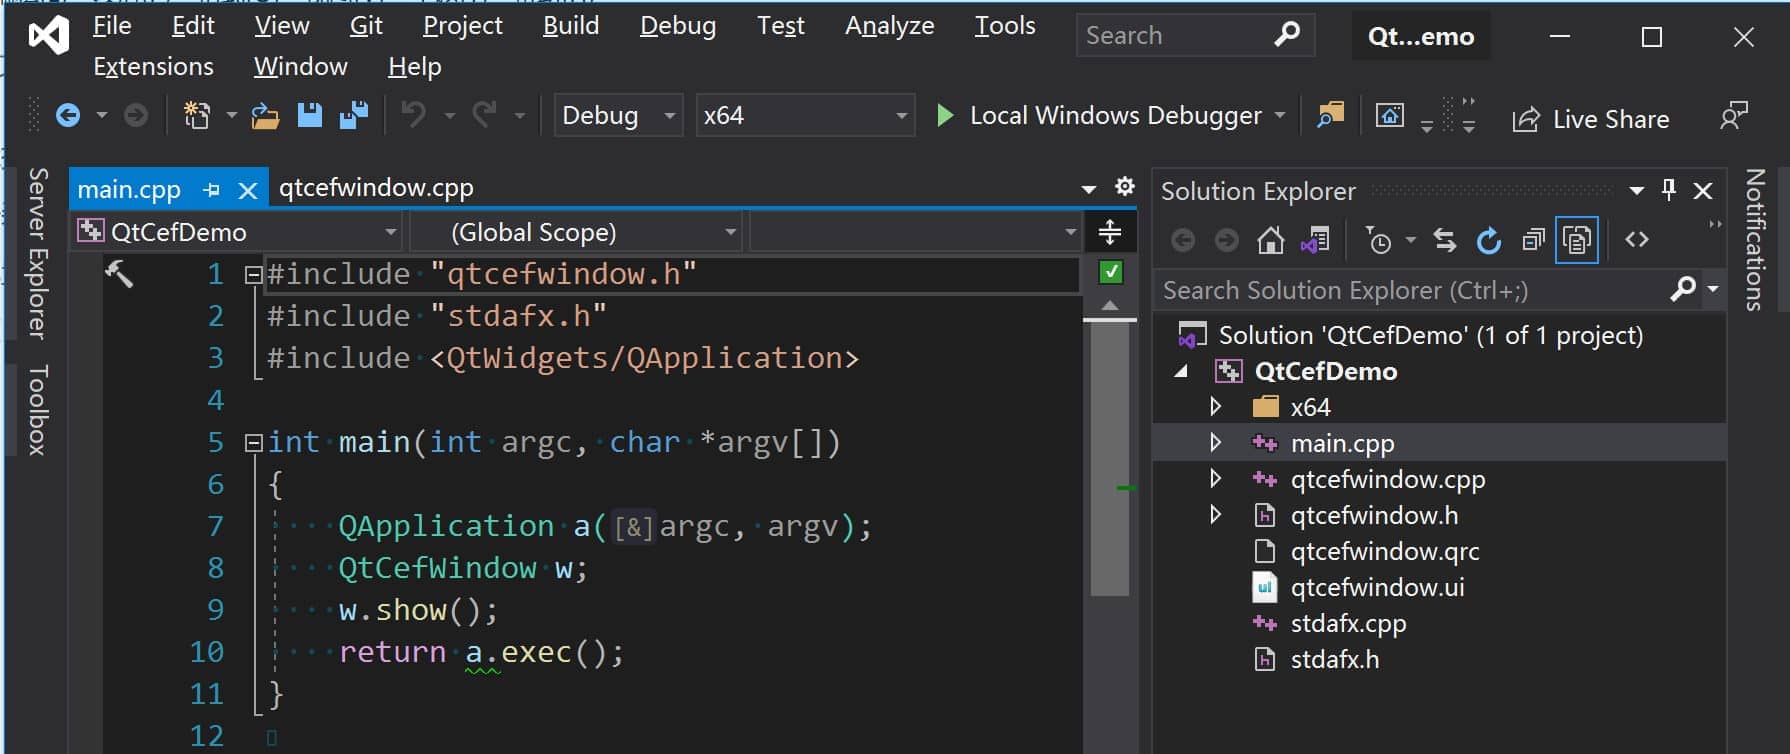Click the Live Share icon

tap(1526, 120)
